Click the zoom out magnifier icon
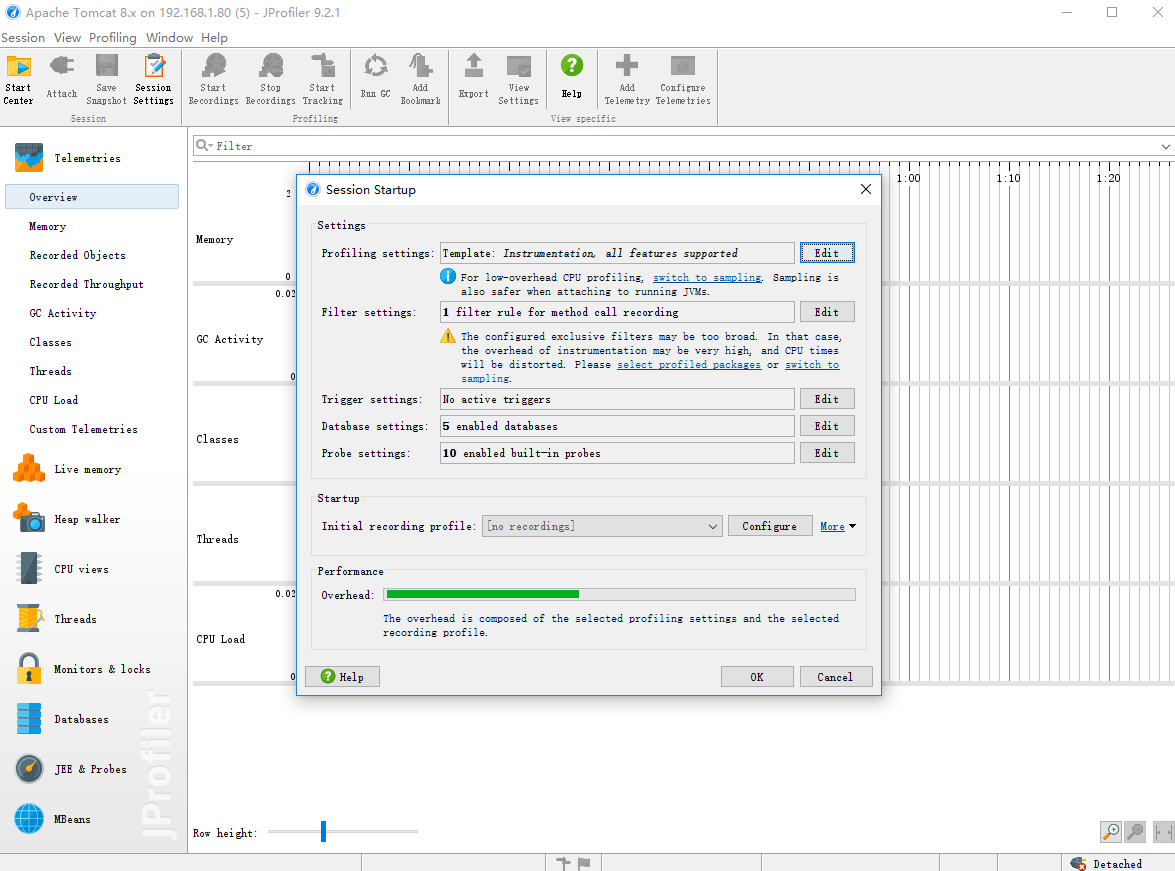Screen dimensions: 1175x871 (1135, 831)
